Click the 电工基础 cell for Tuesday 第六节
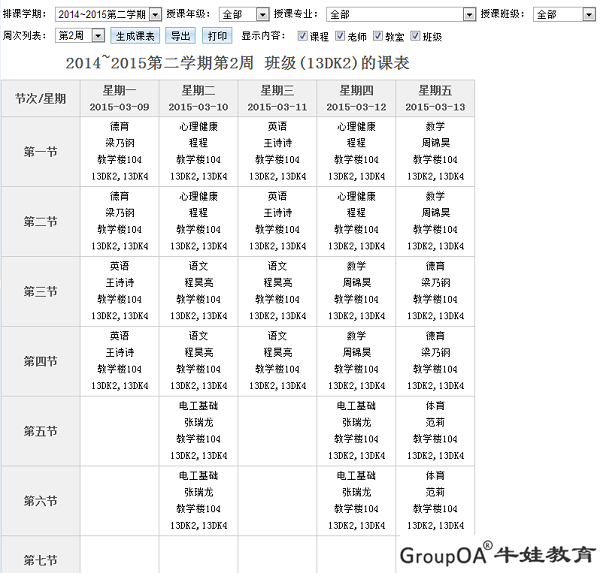Viewport: 600px width, 573px height. pos(198,501)
